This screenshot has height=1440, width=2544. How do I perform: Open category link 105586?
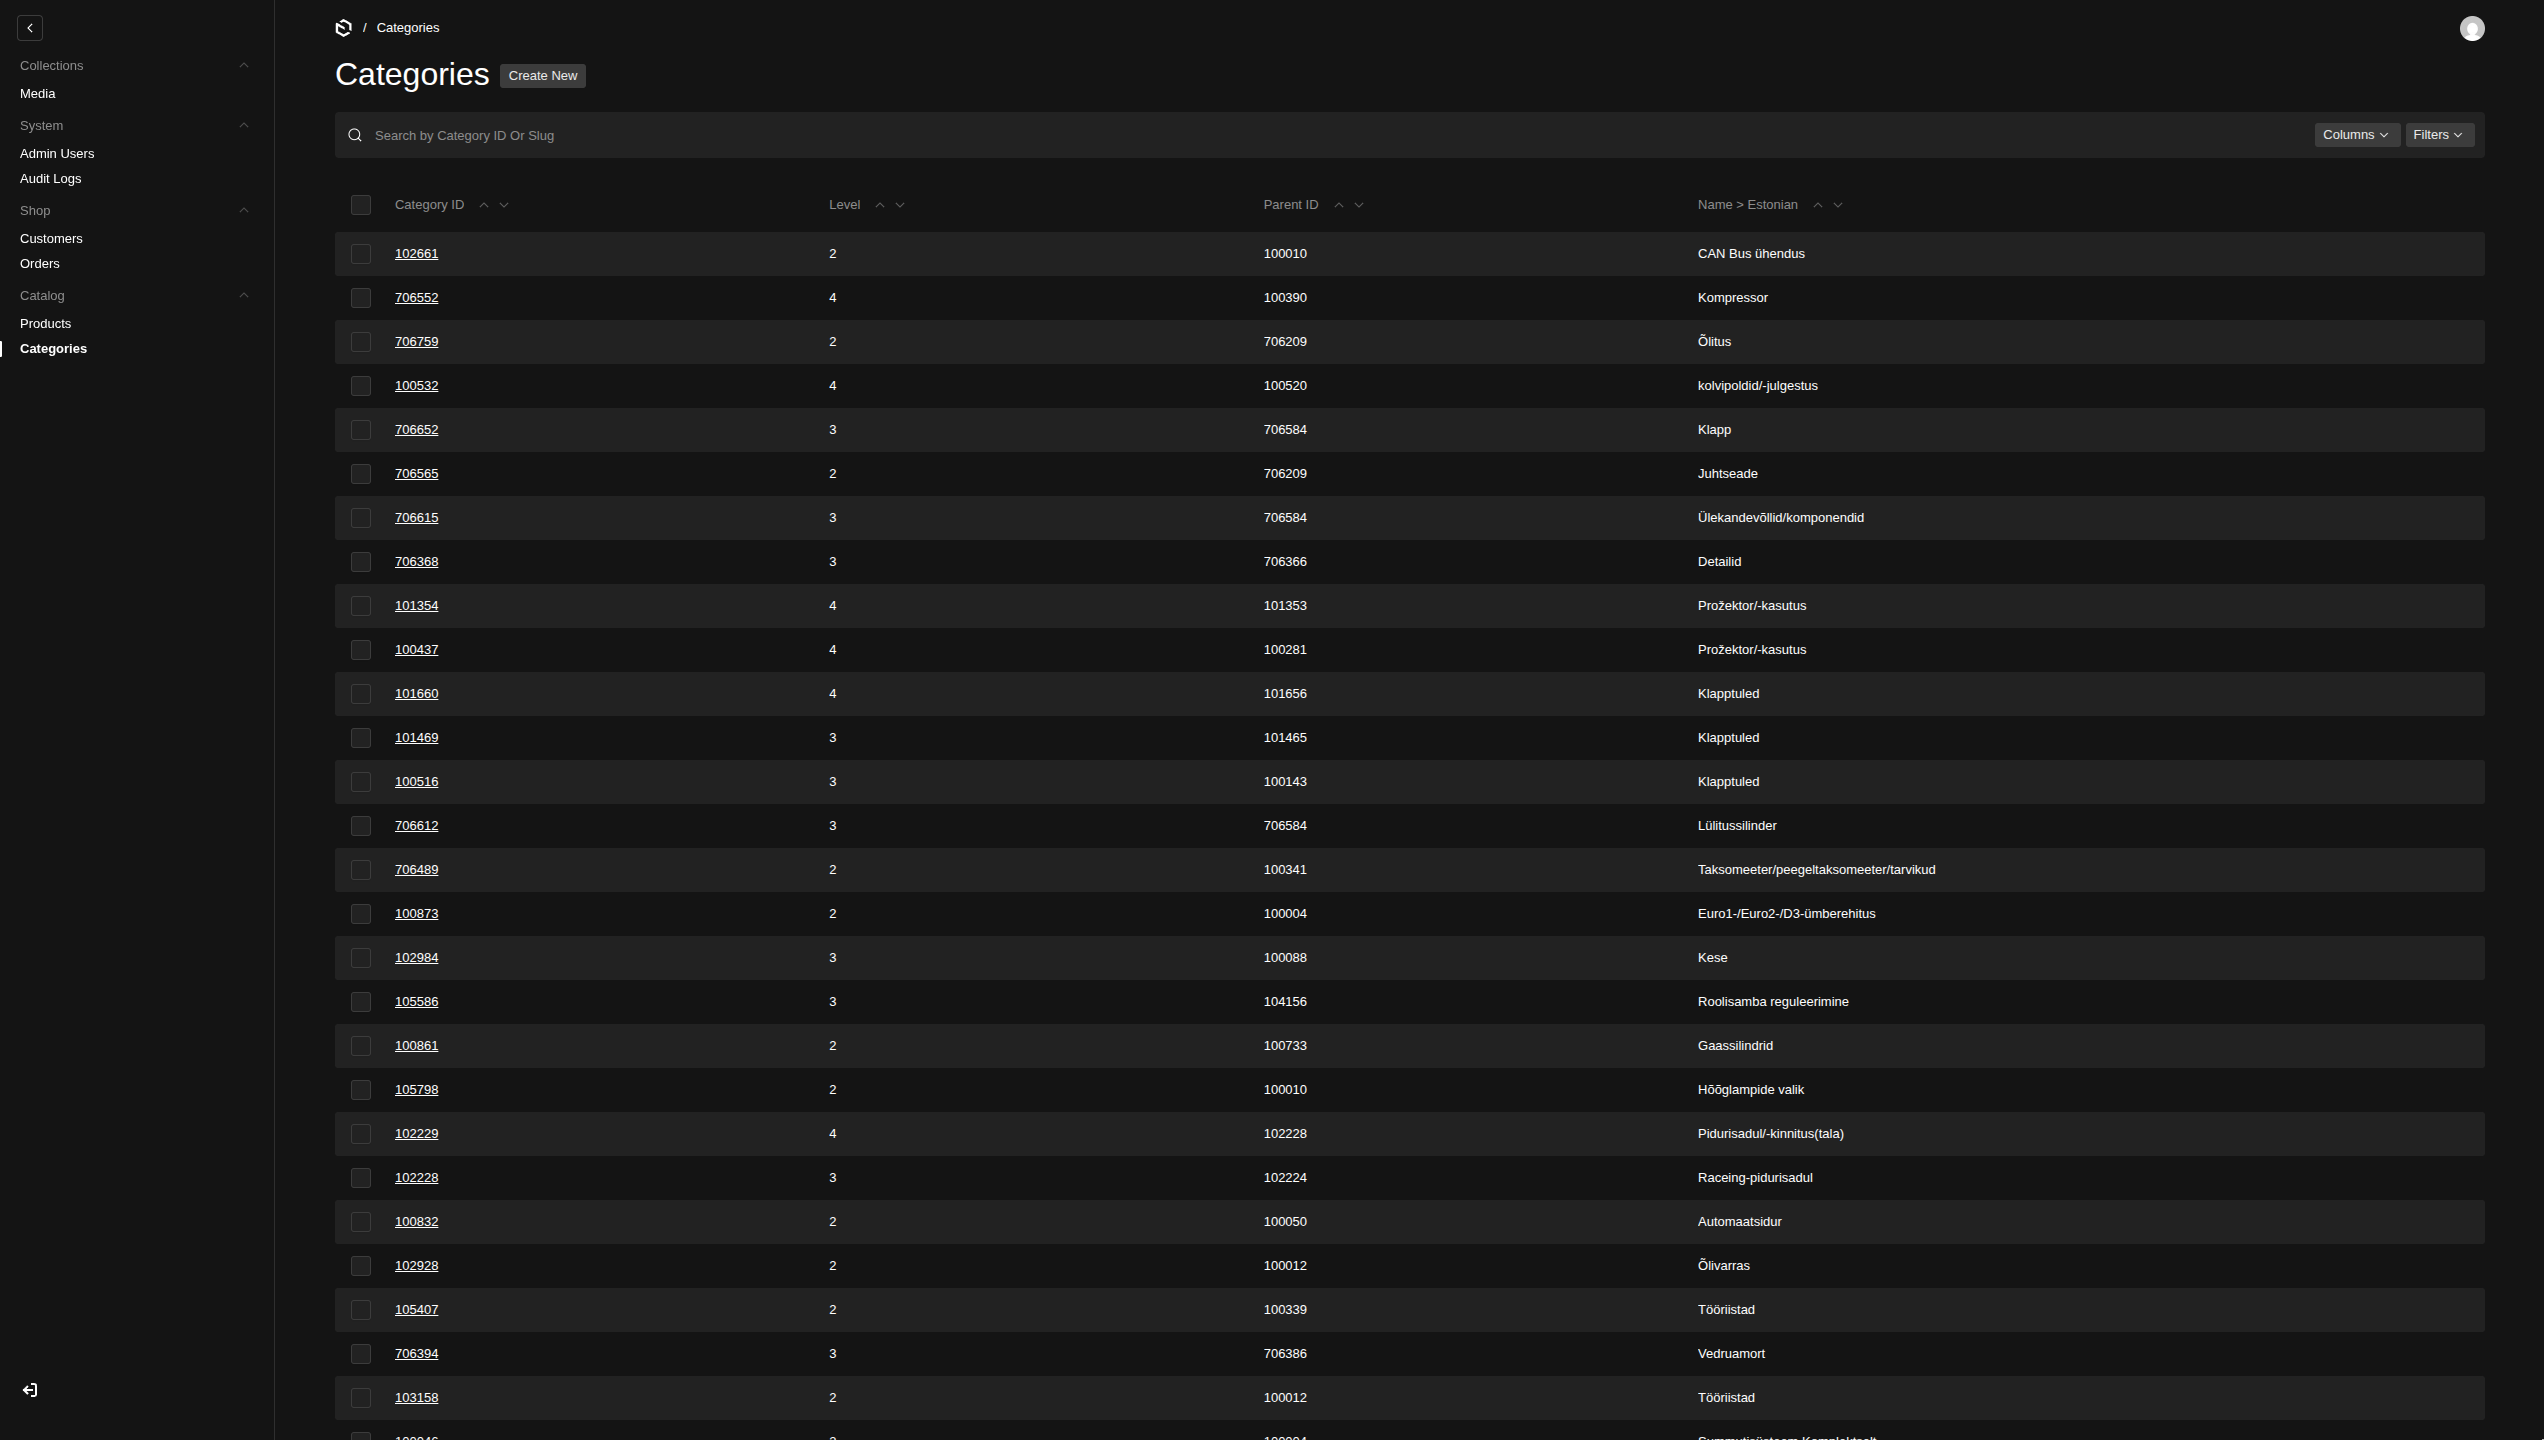[417, 1002]
